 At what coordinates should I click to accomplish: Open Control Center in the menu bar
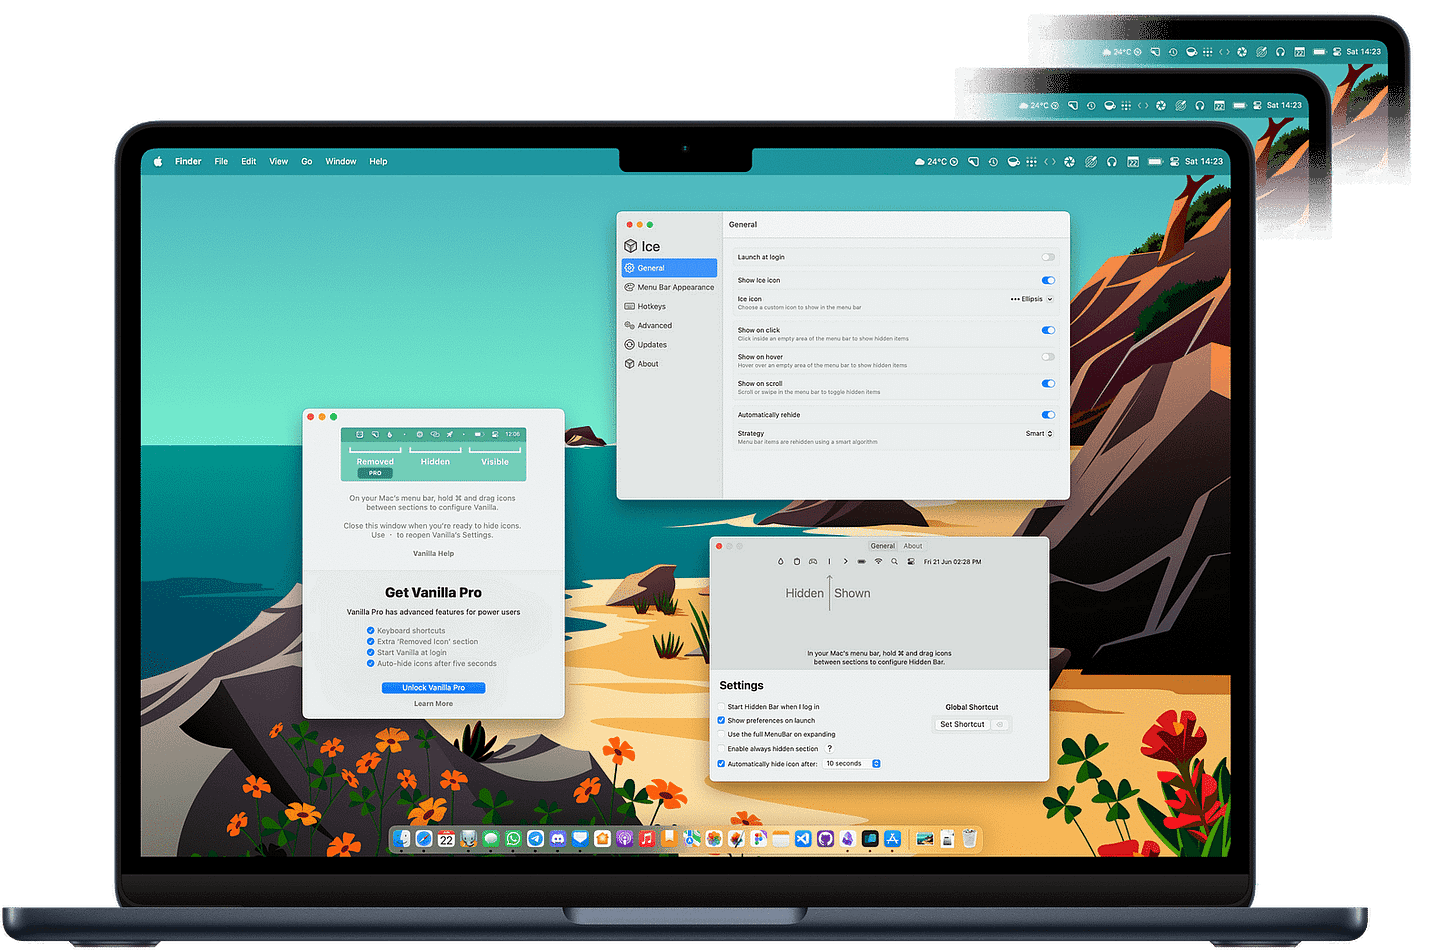click(x=1174, y=161)
